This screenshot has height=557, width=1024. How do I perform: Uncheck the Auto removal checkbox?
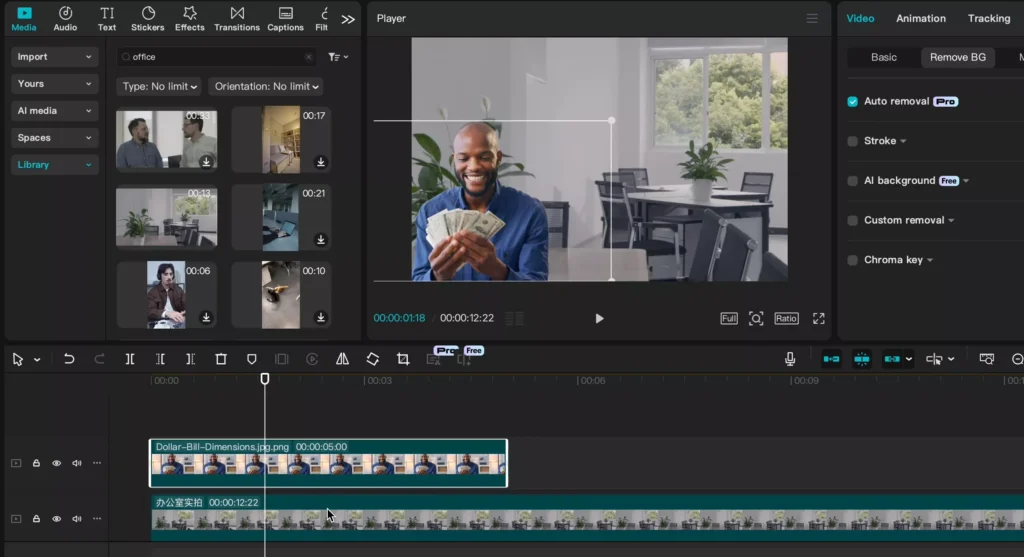[852, 101]
